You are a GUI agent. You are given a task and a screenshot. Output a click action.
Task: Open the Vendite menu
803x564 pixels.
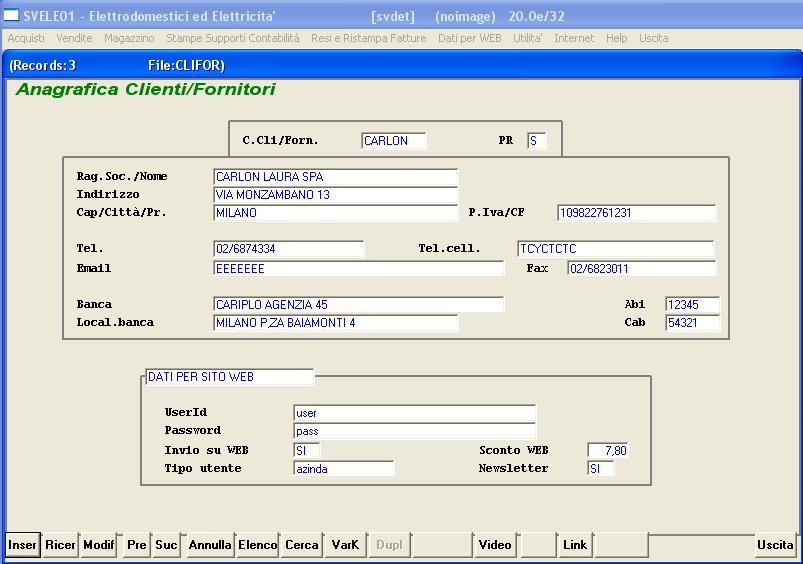pyautogui.click(x=74, y=38)
